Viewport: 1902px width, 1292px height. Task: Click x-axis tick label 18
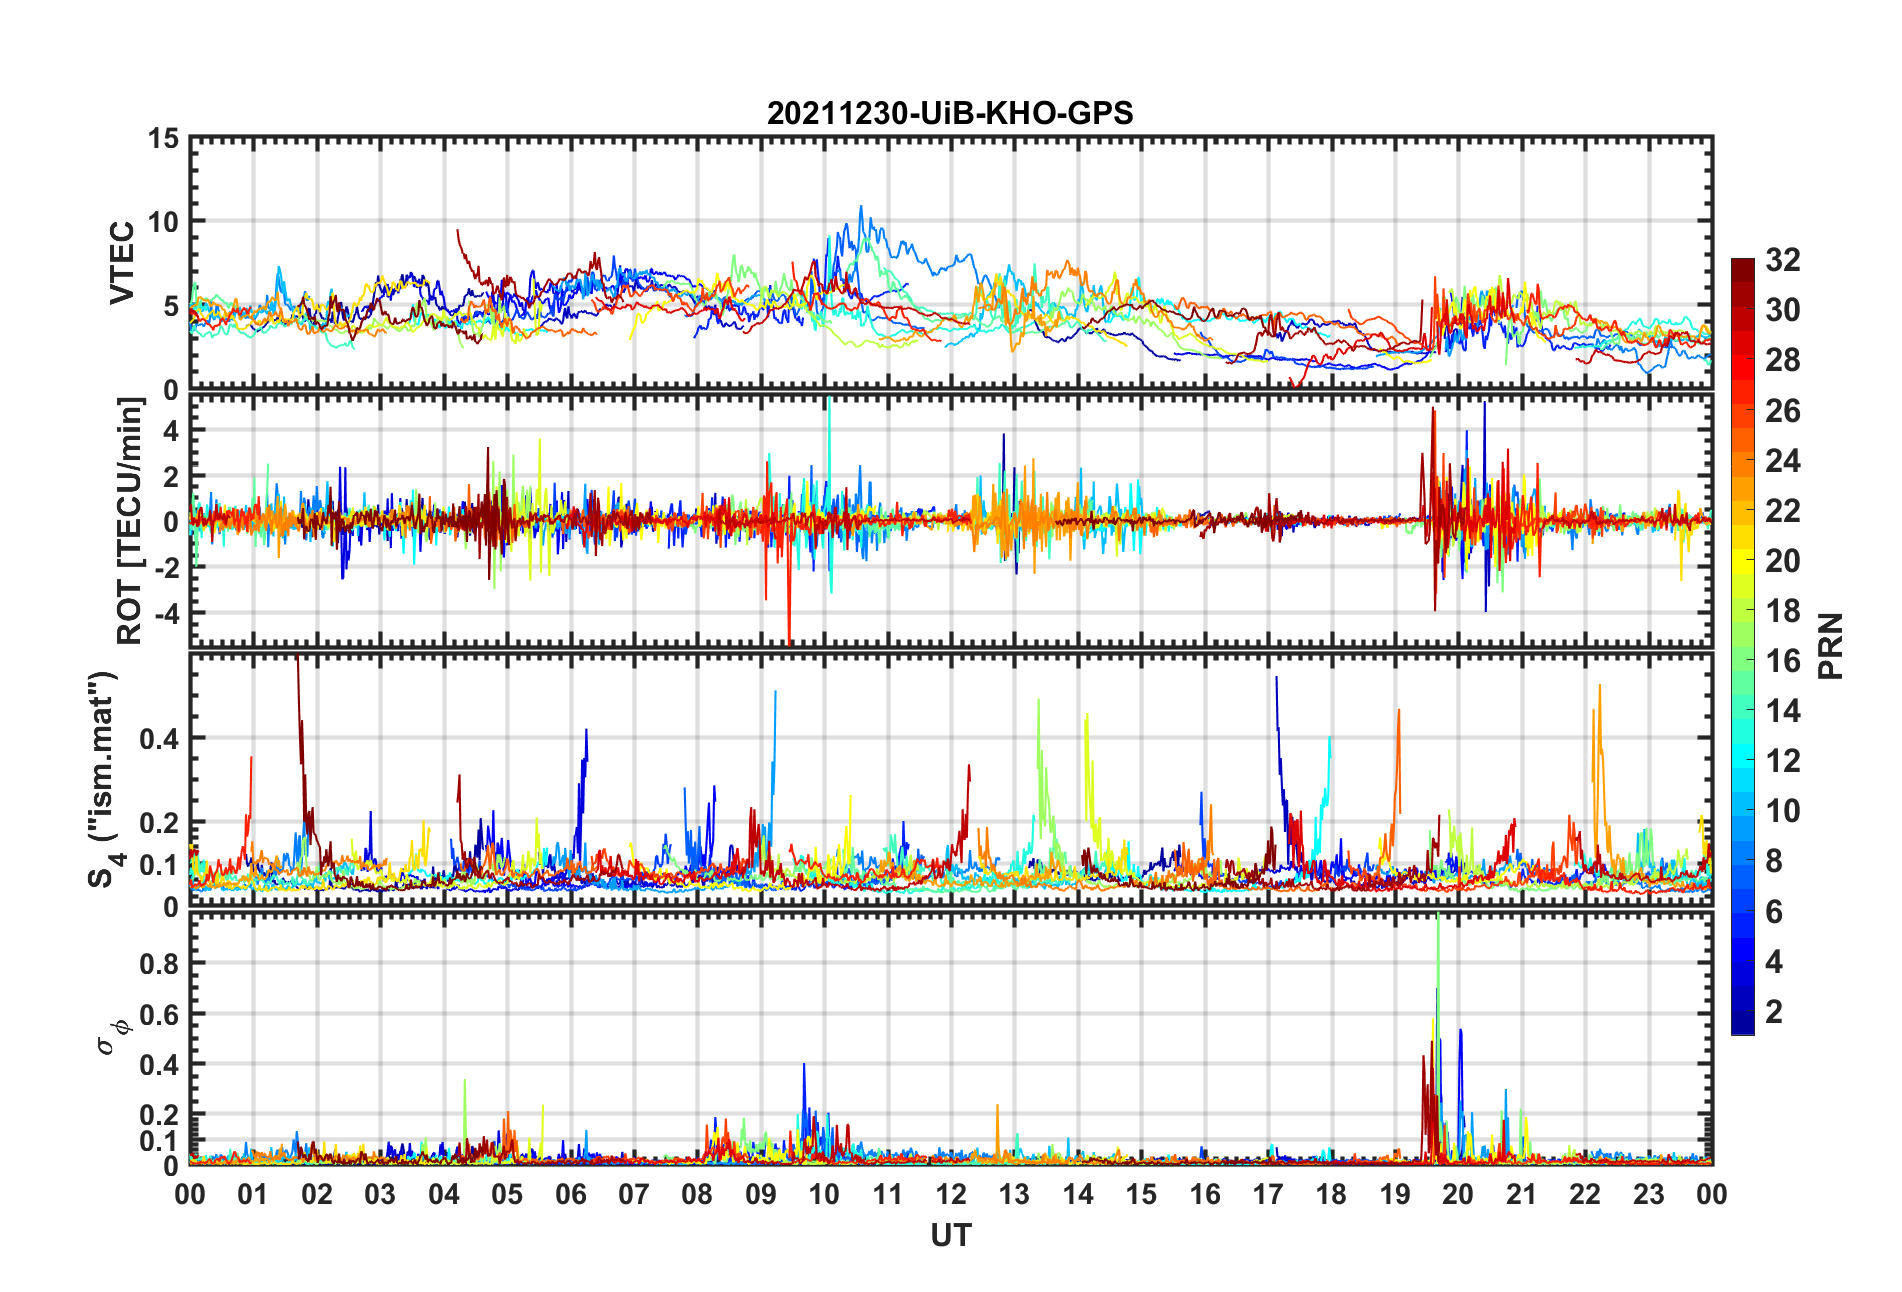(x=1331, y=1194)
